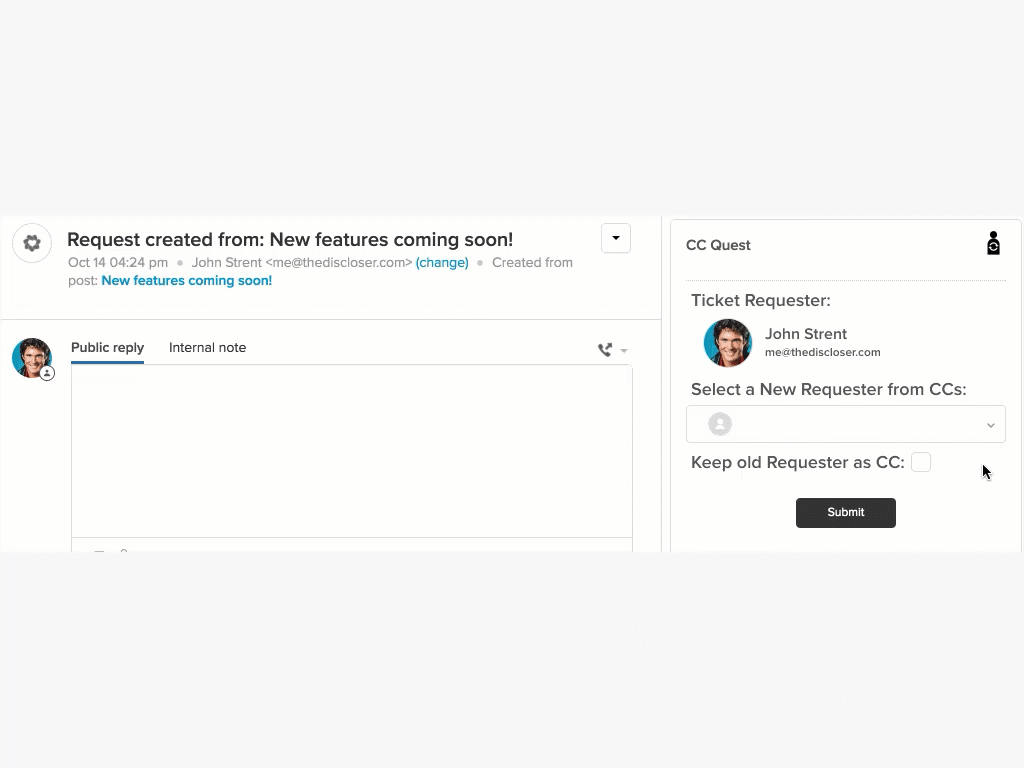Click the CC Quest refresh app icon
The height and width of the screenshot is (768, 1024).
tap(993, 244)
